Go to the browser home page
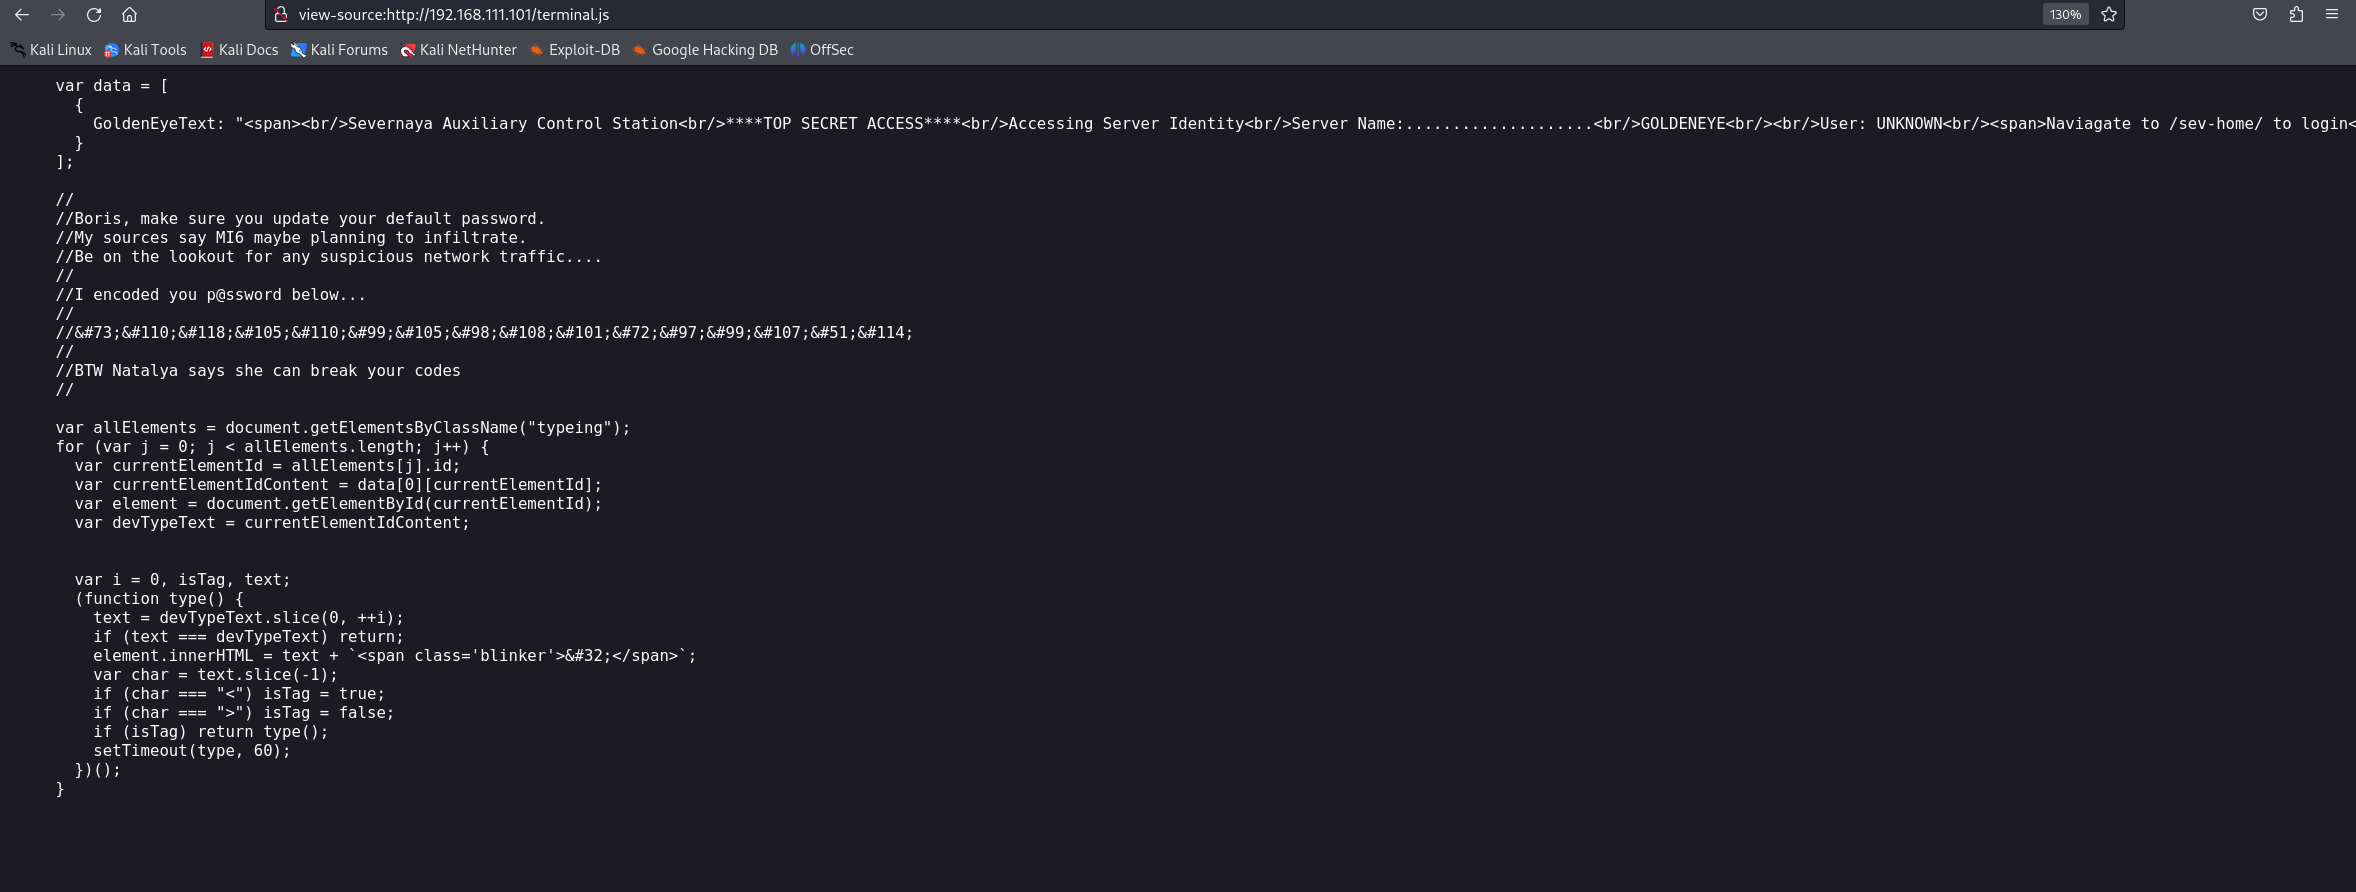The image size is (2356, 892). tap(129, 15)
